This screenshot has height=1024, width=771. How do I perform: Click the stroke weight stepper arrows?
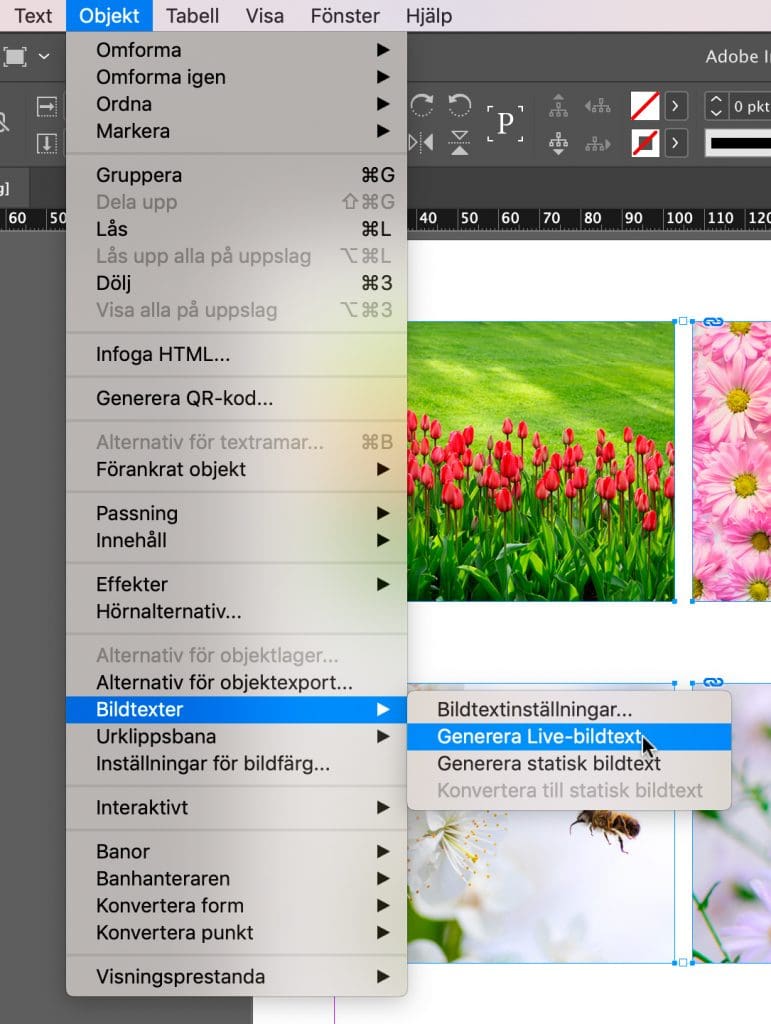click(x=716, y=106)
